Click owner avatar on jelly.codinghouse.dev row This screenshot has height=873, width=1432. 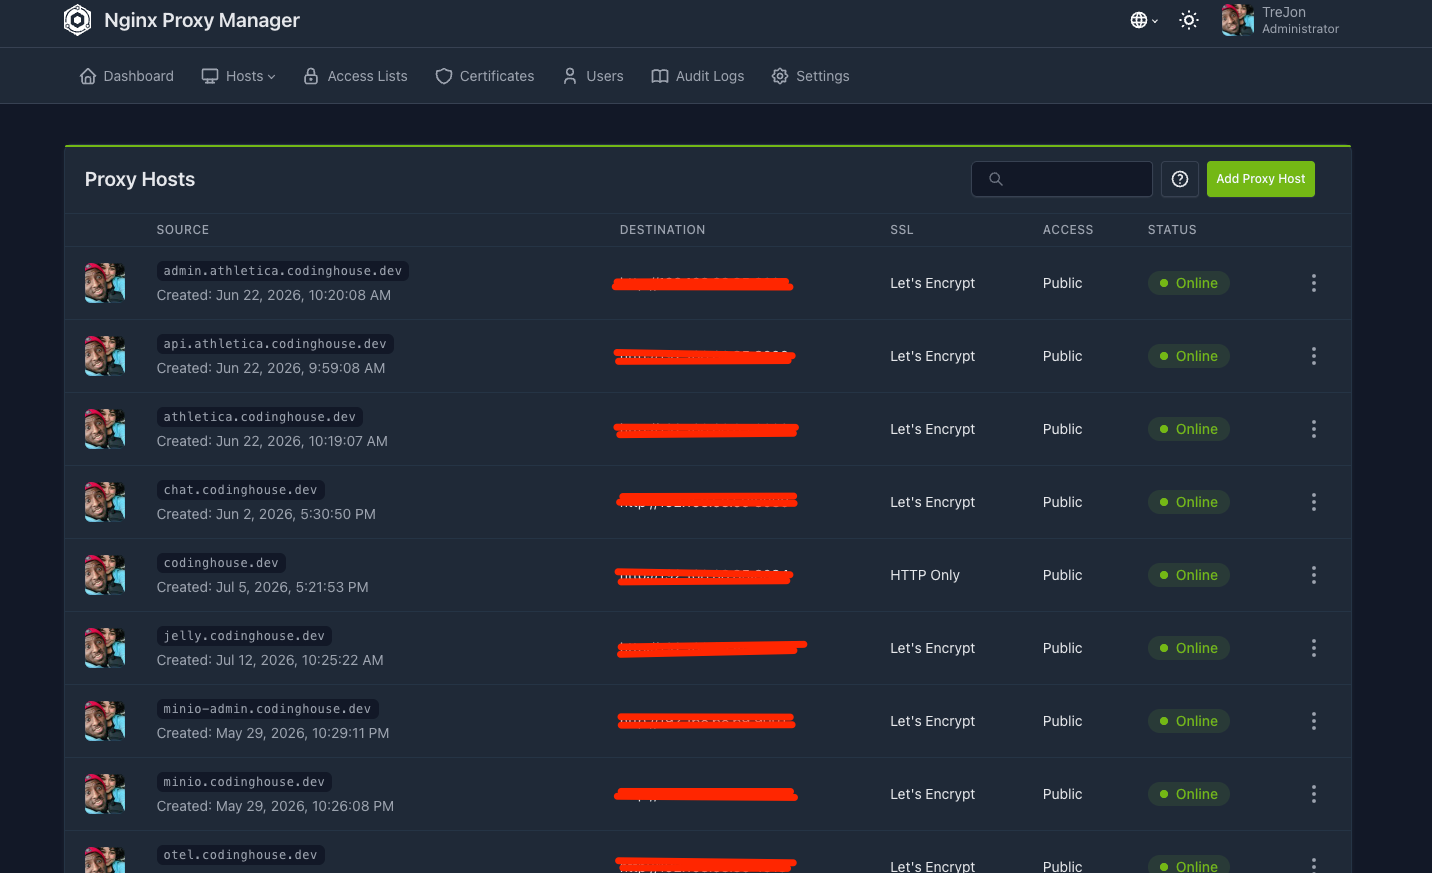click(x=105, y=648)
